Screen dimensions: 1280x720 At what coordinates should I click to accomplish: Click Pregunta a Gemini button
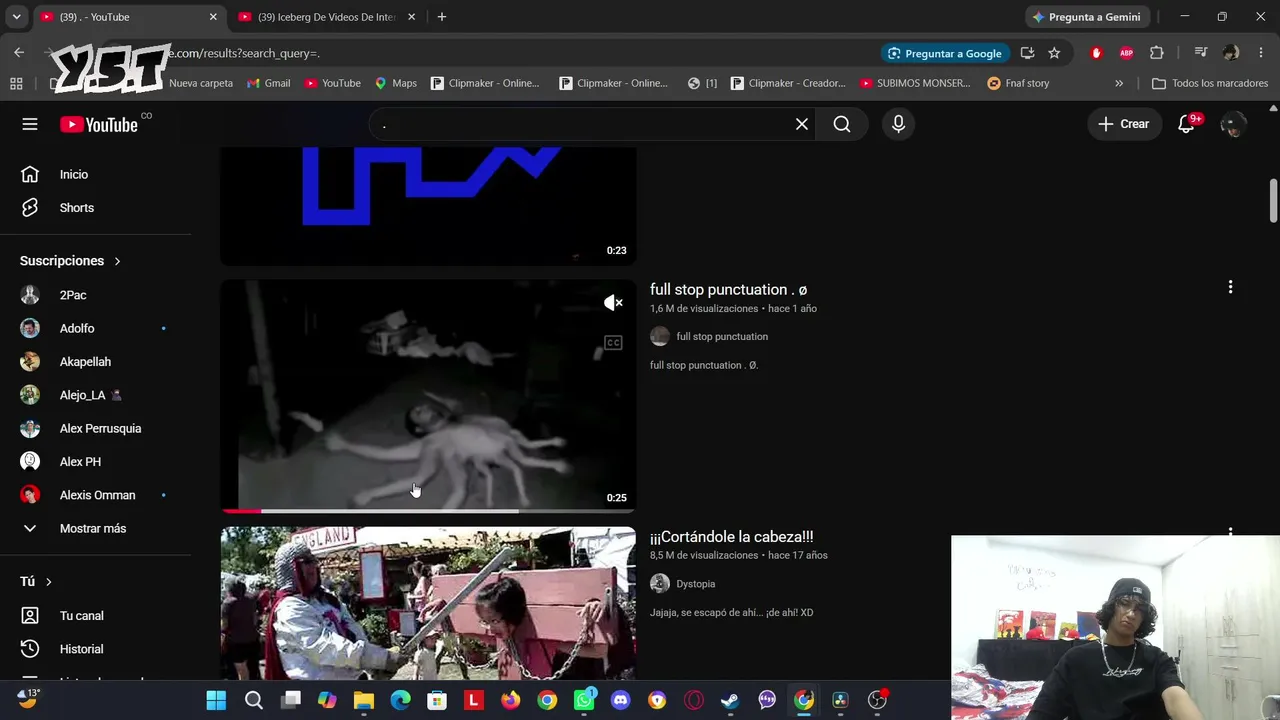point(1088,17)
